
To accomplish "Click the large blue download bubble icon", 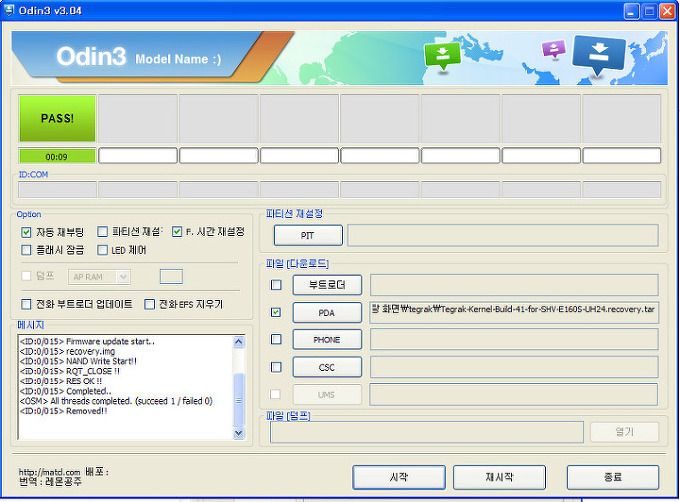I will point(598,55).
